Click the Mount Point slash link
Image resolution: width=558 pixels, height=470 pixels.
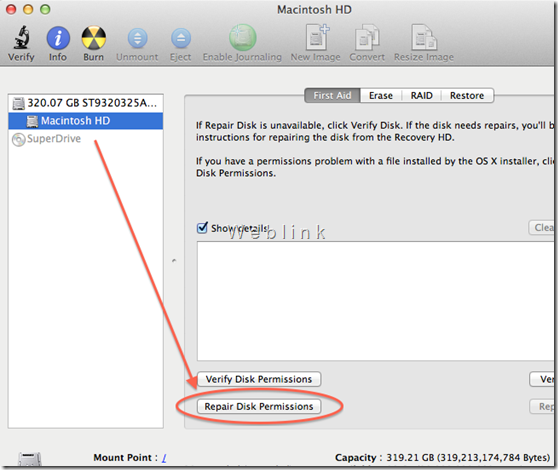164,458
